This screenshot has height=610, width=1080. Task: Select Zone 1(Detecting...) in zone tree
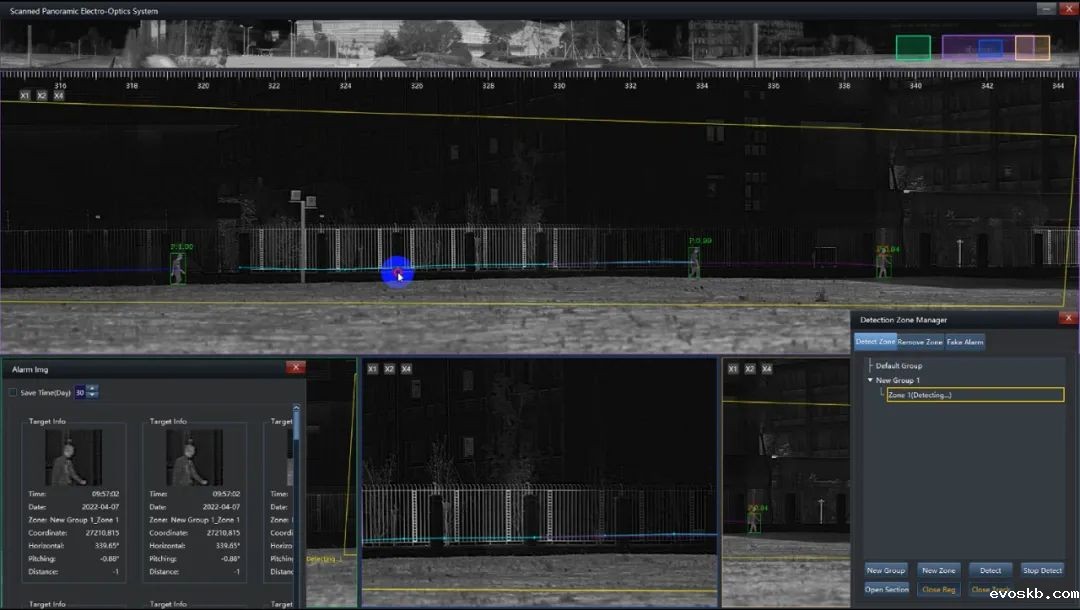975,395
